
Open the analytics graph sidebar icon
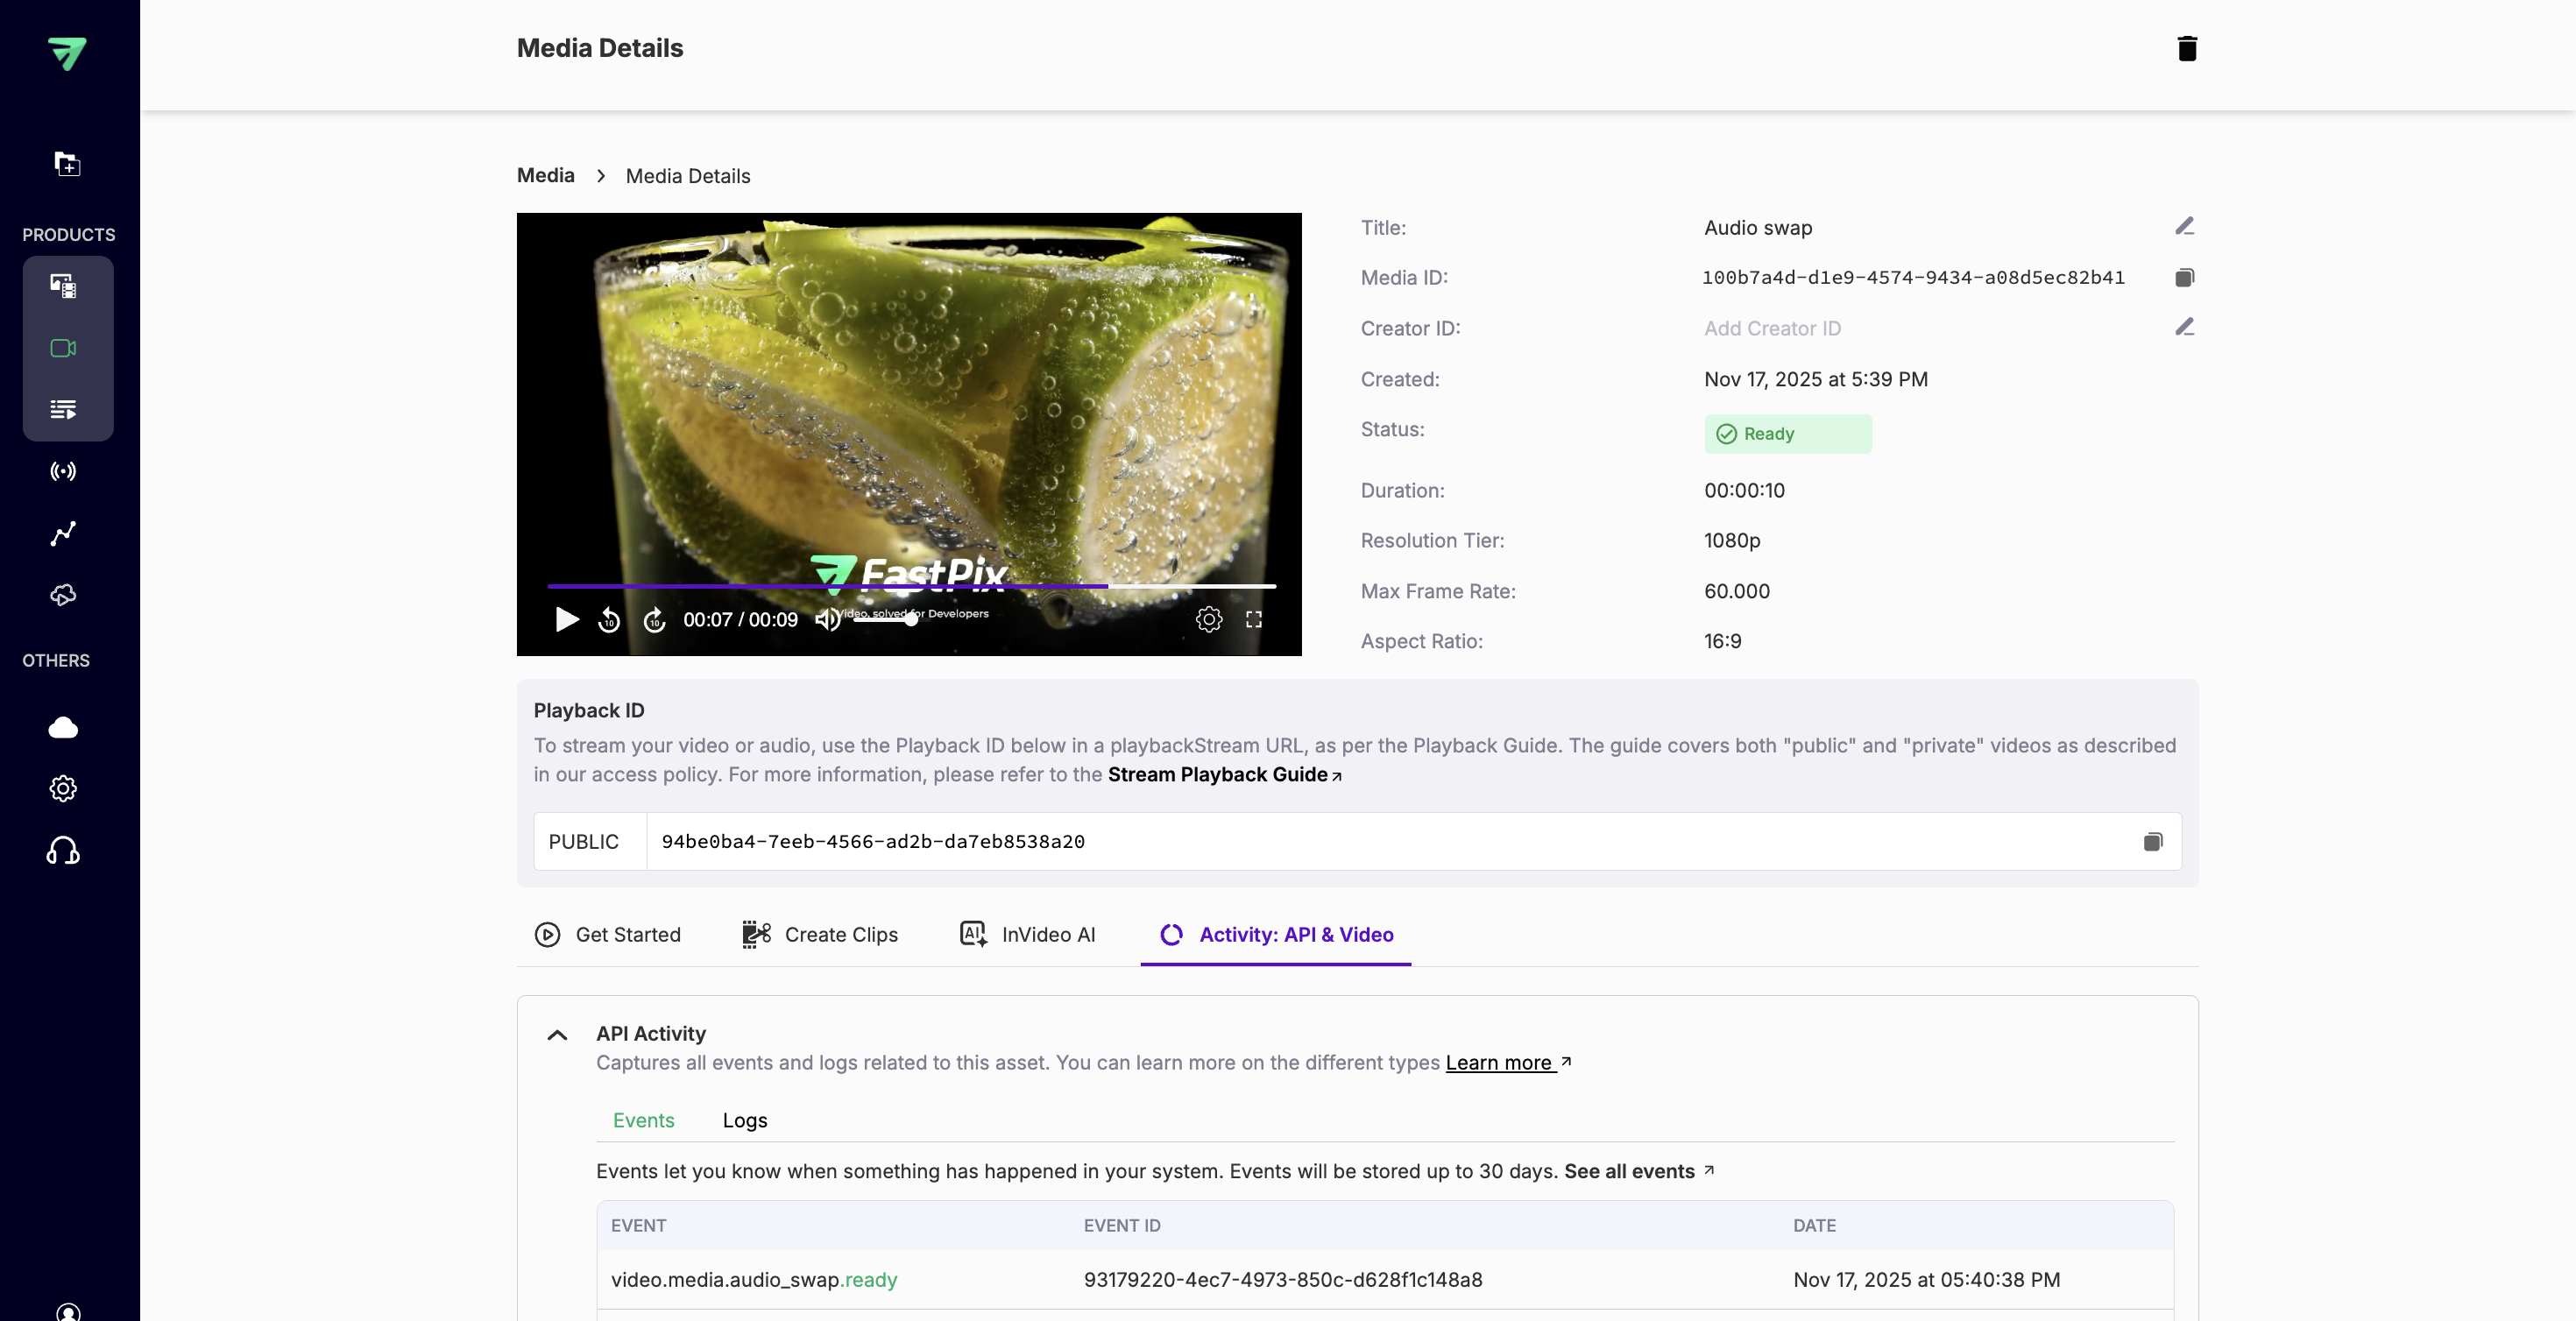(63, 533)
